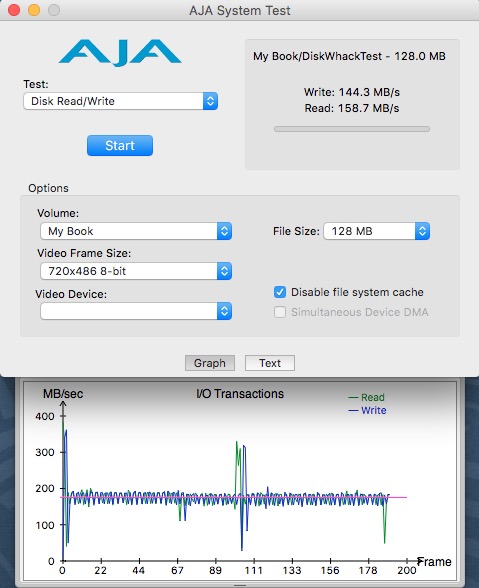Toggle the Simultaneous Device DMA checkbox
This screenshot has width=479, height=588.
(x=280, y=312)
